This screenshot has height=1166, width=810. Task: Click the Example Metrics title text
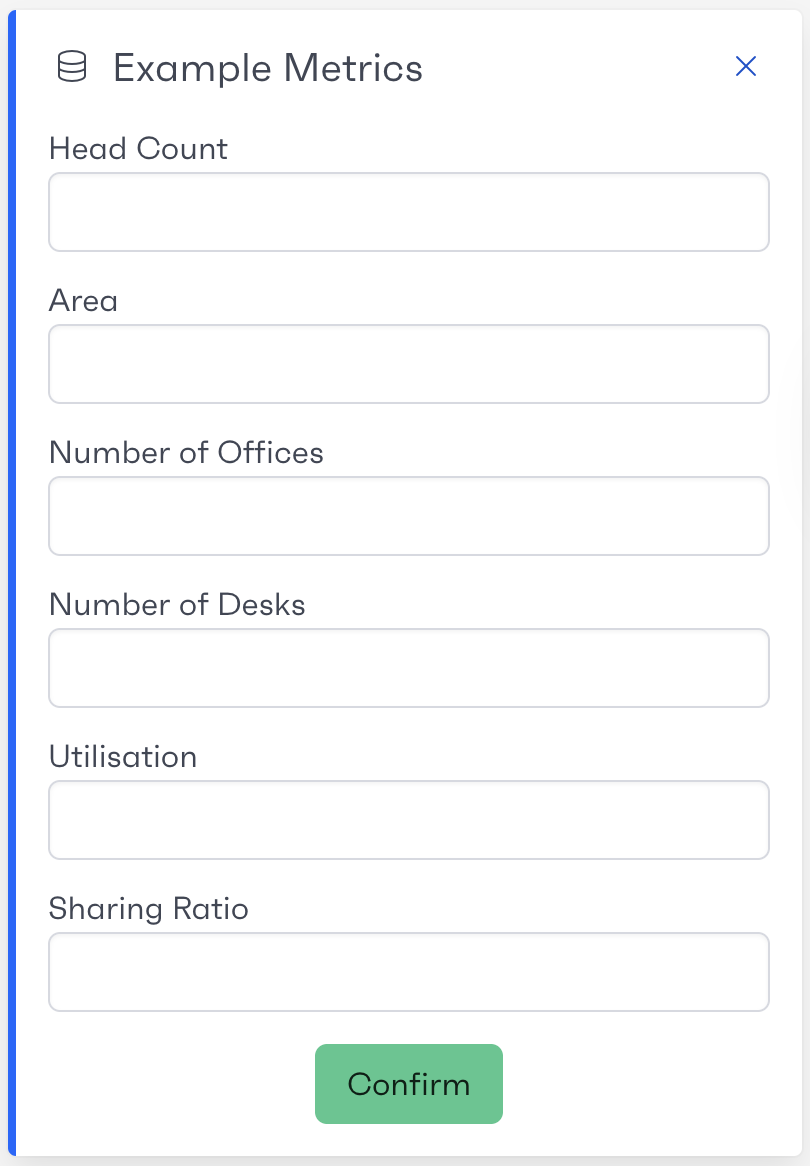click(x=267, y=68)
